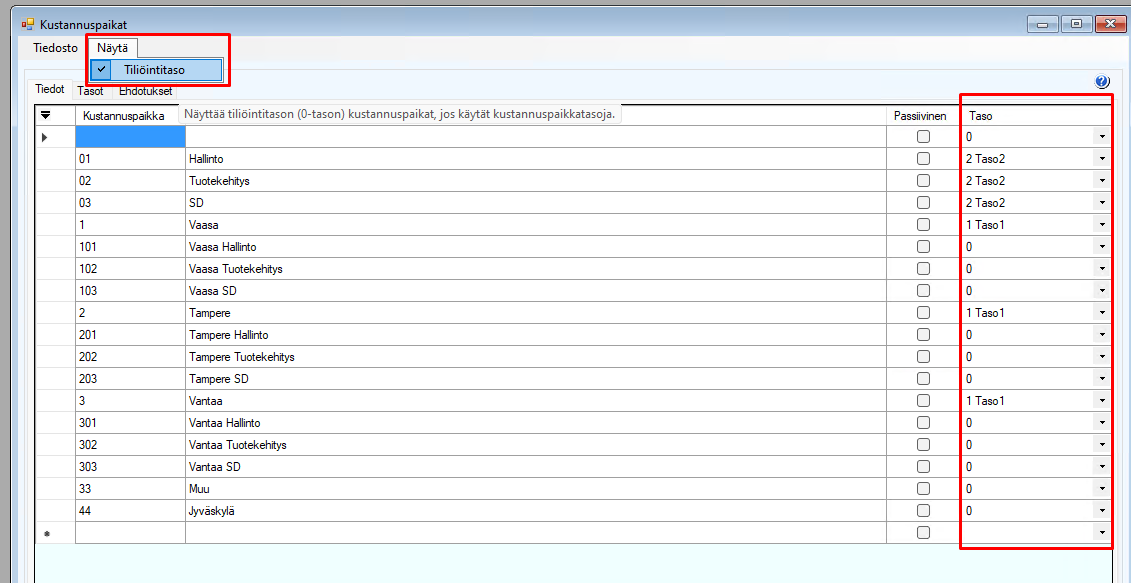Click the Kustannuspaikat window title icon
This screenshot has width=1131, height=583.
point(27,24)
